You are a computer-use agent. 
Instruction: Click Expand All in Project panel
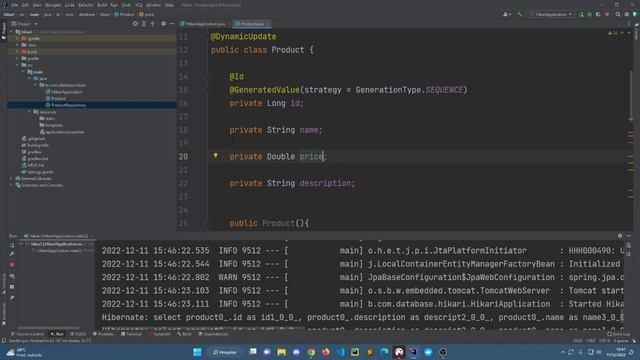144,24
